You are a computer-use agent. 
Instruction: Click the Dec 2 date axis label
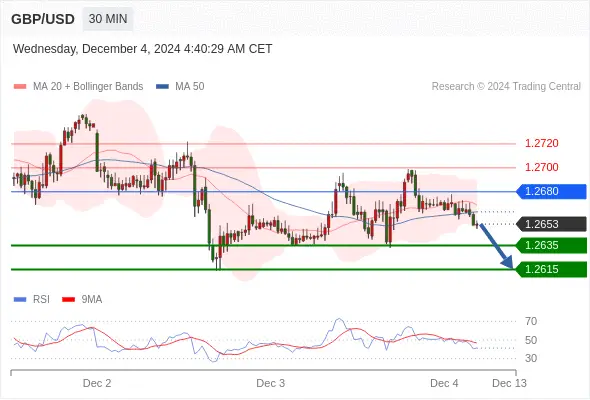97,383
